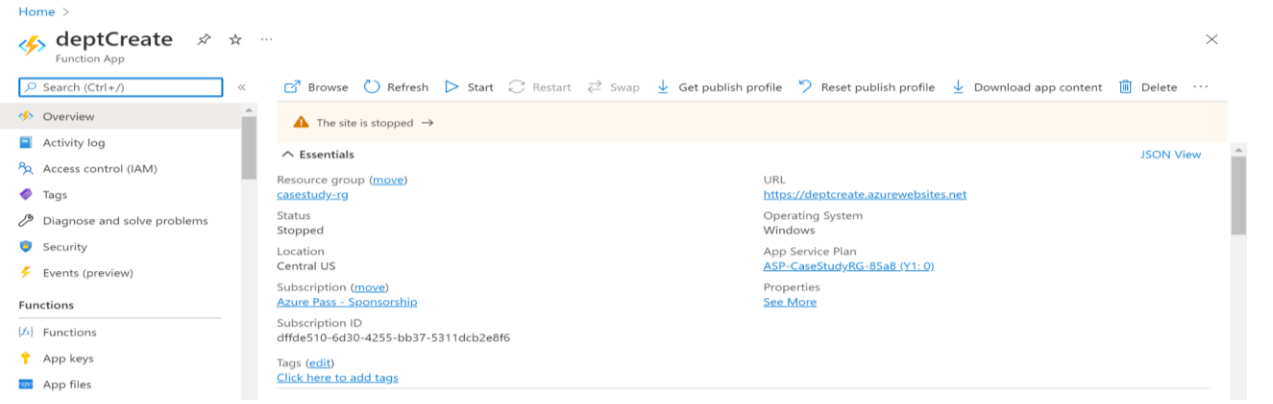
Task: Click edit link next to Tags
Action: tap(320, 362)
